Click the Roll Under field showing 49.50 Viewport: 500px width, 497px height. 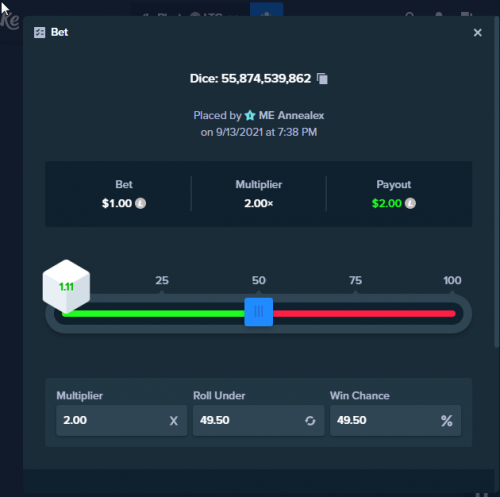259,420
